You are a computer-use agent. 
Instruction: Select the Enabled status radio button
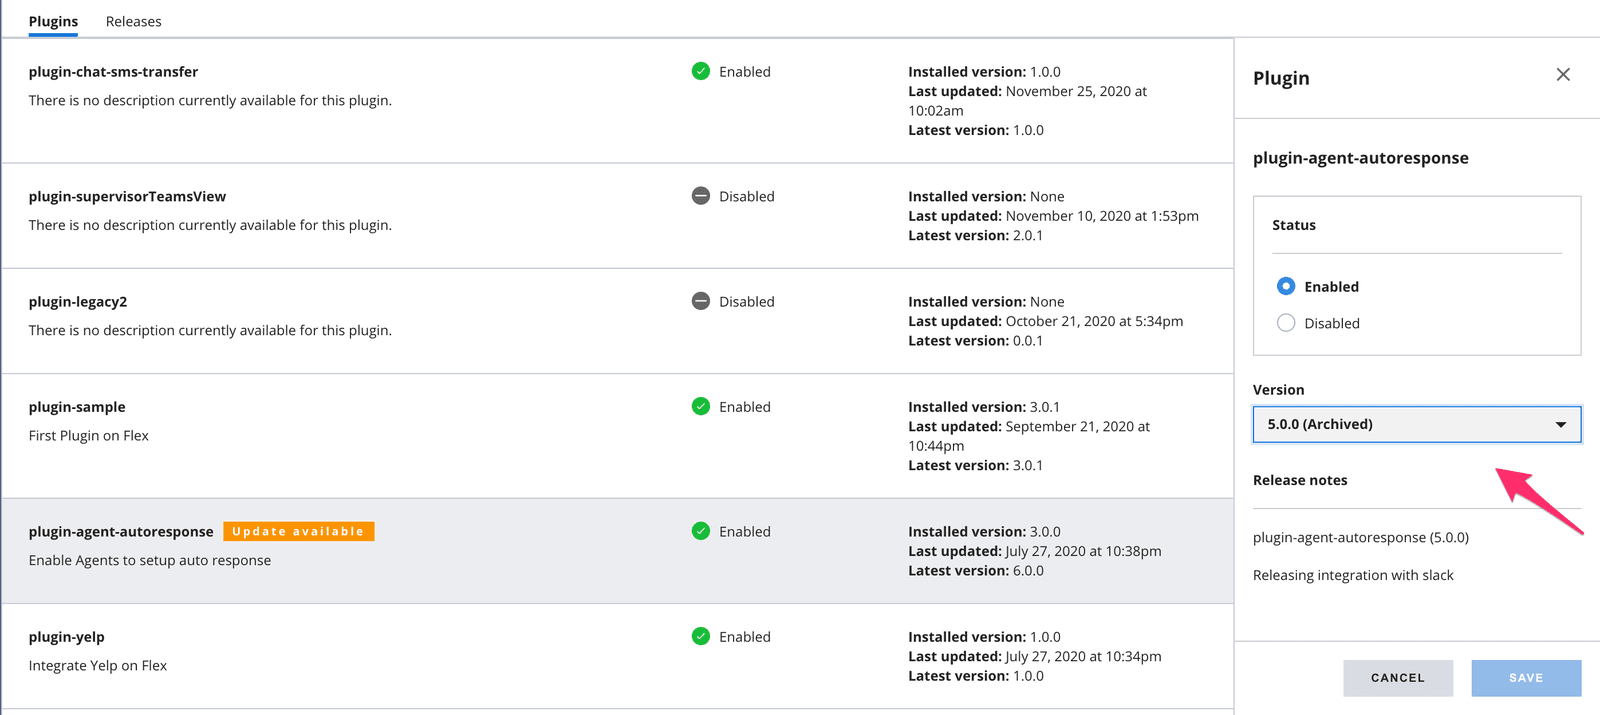click(1285, 286)
